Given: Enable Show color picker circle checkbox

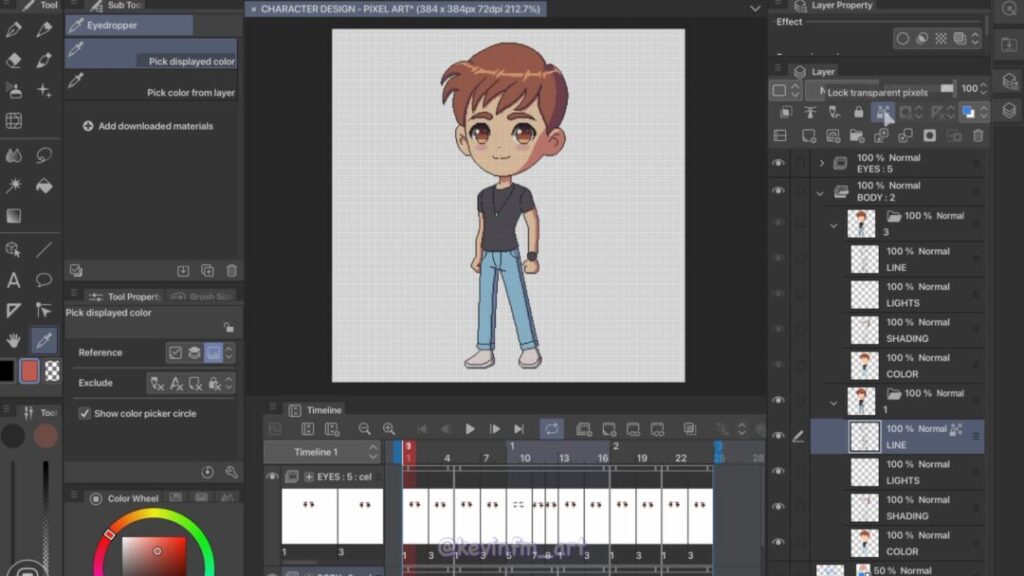Looking at the screenshot, I should point(85,413).
